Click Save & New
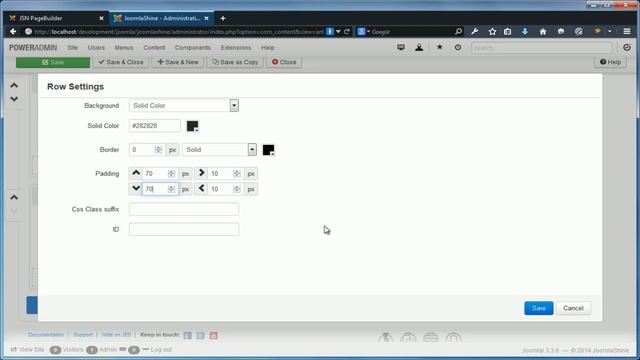640x360 pixels. coord(178,62)
